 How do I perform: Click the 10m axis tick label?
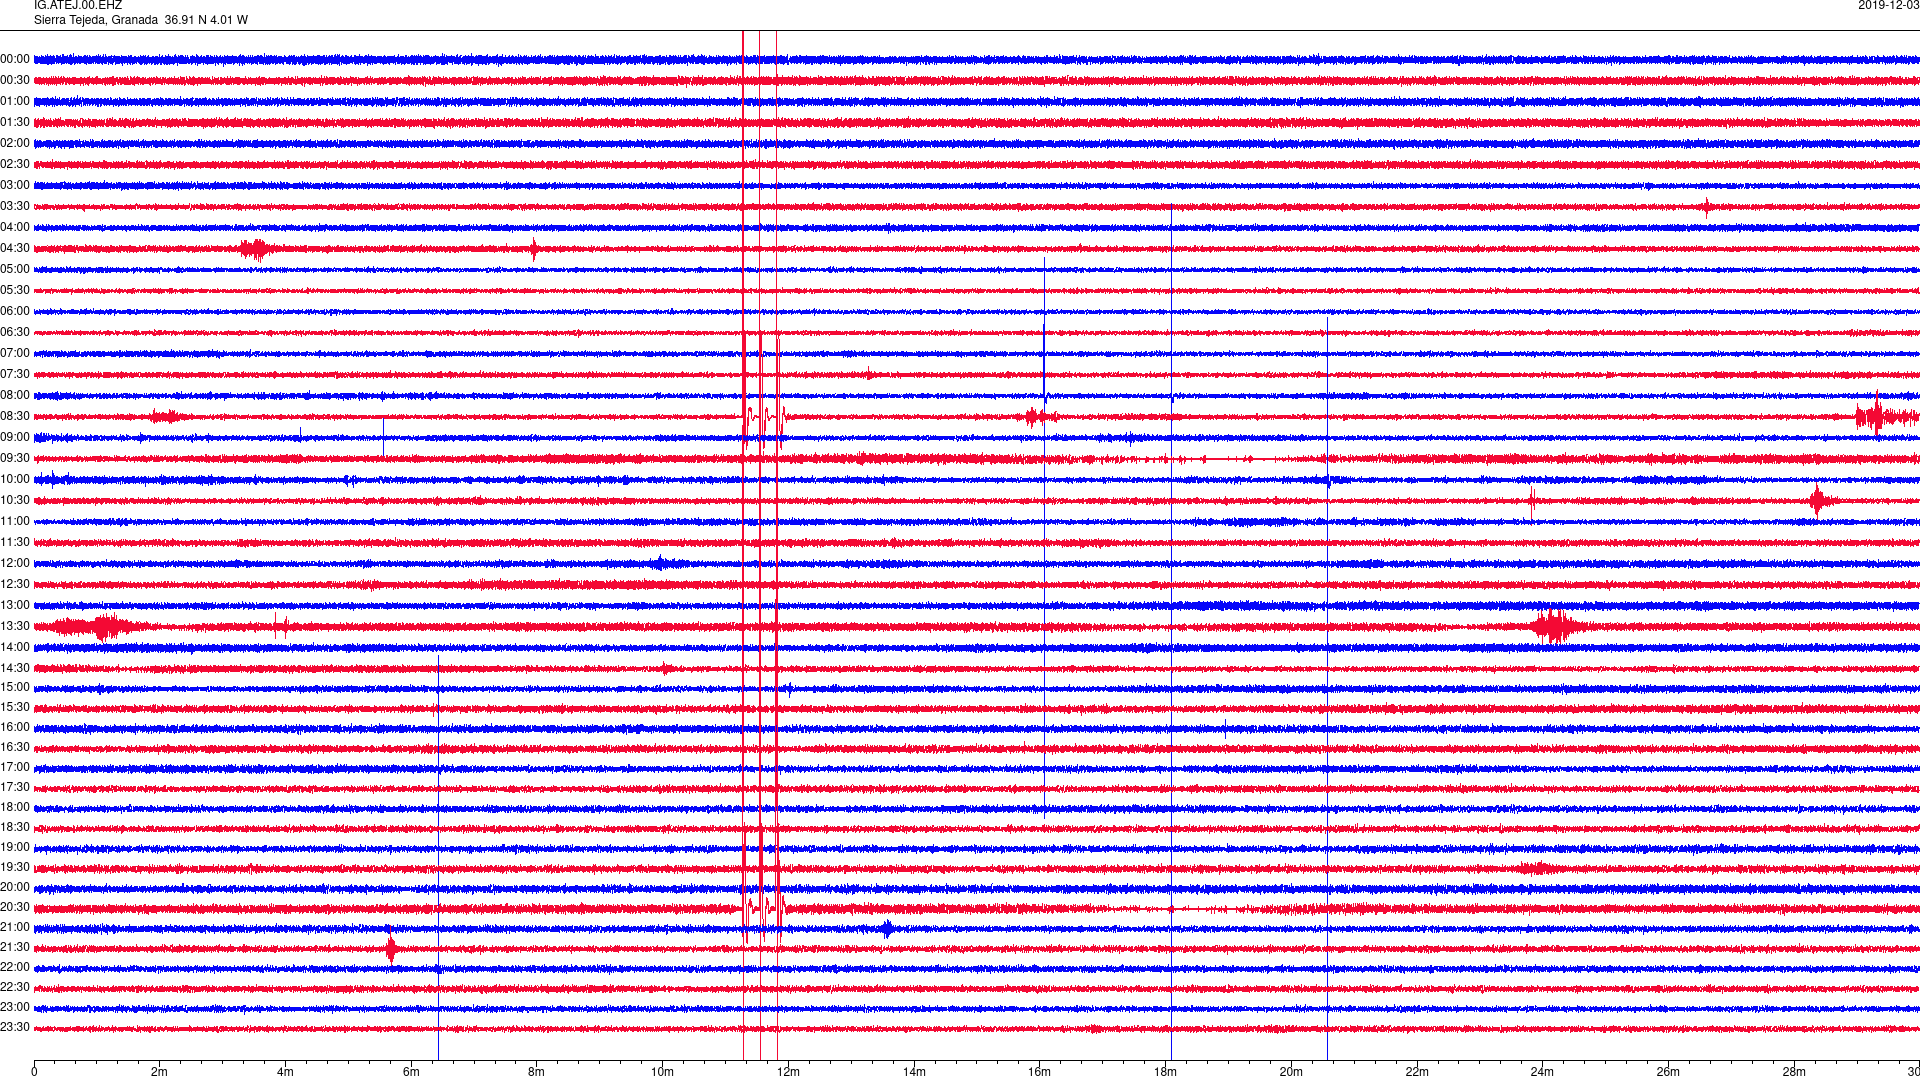coord(663,1072)
